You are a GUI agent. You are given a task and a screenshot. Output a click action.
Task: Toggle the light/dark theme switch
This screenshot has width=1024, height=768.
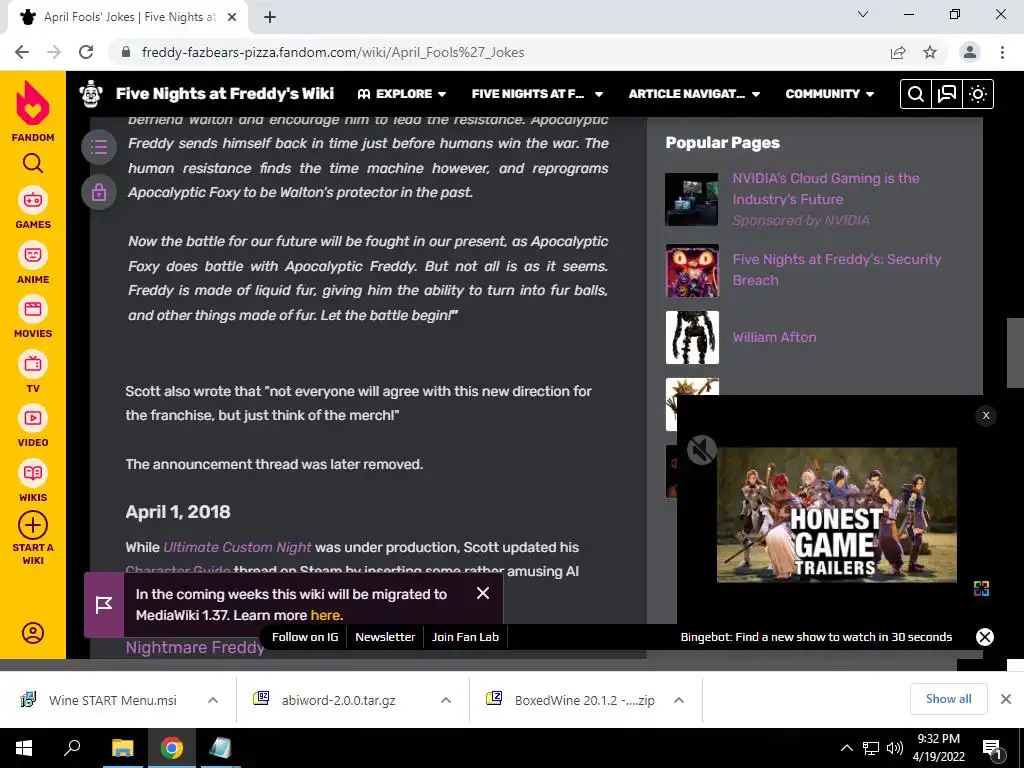(978, 94)
